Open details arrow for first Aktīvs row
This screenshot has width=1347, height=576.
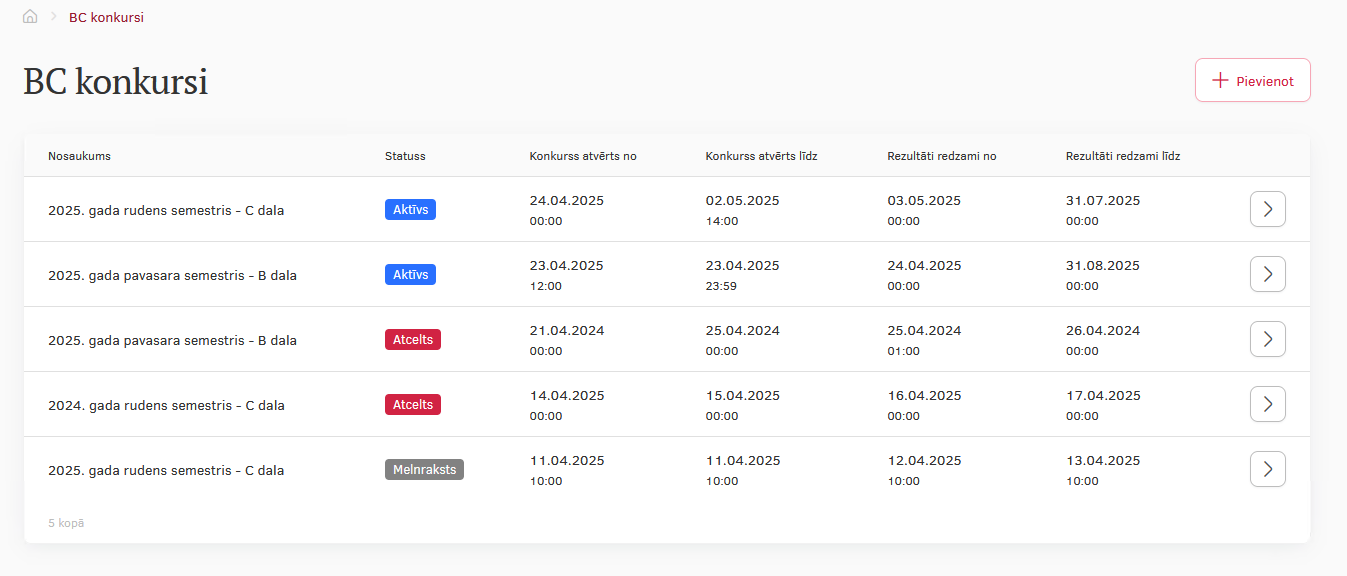pos(1268,209)
